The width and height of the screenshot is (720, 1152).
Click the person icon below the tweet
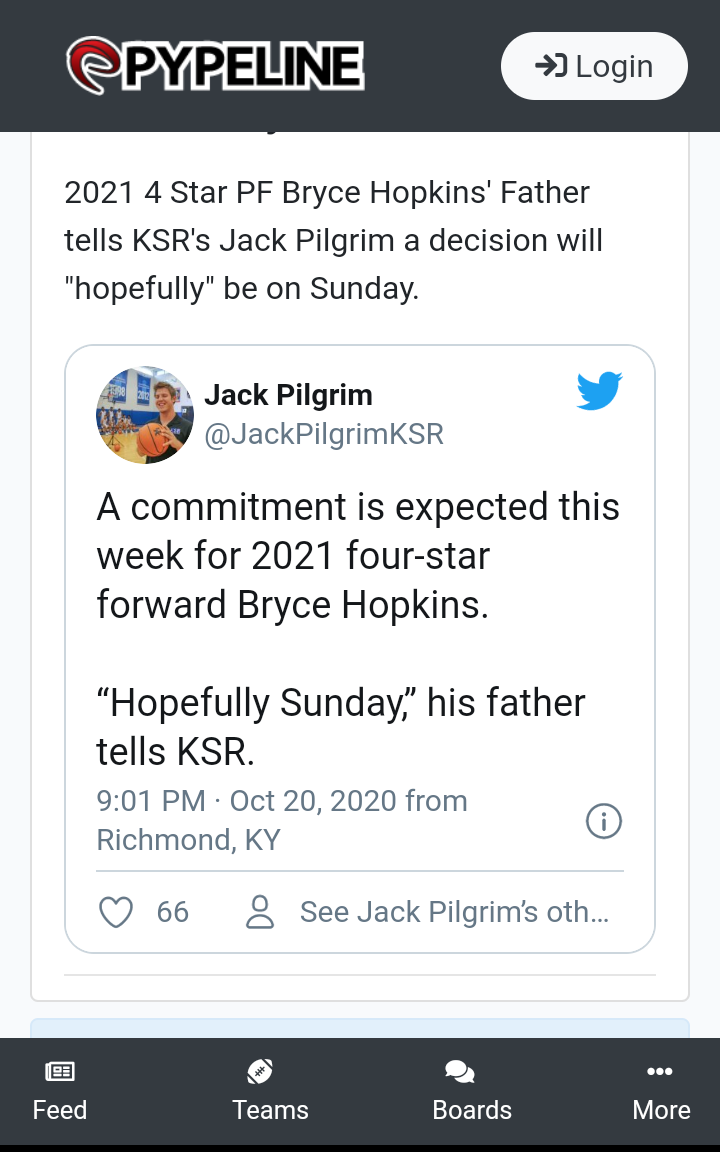(x=260, y=912)
